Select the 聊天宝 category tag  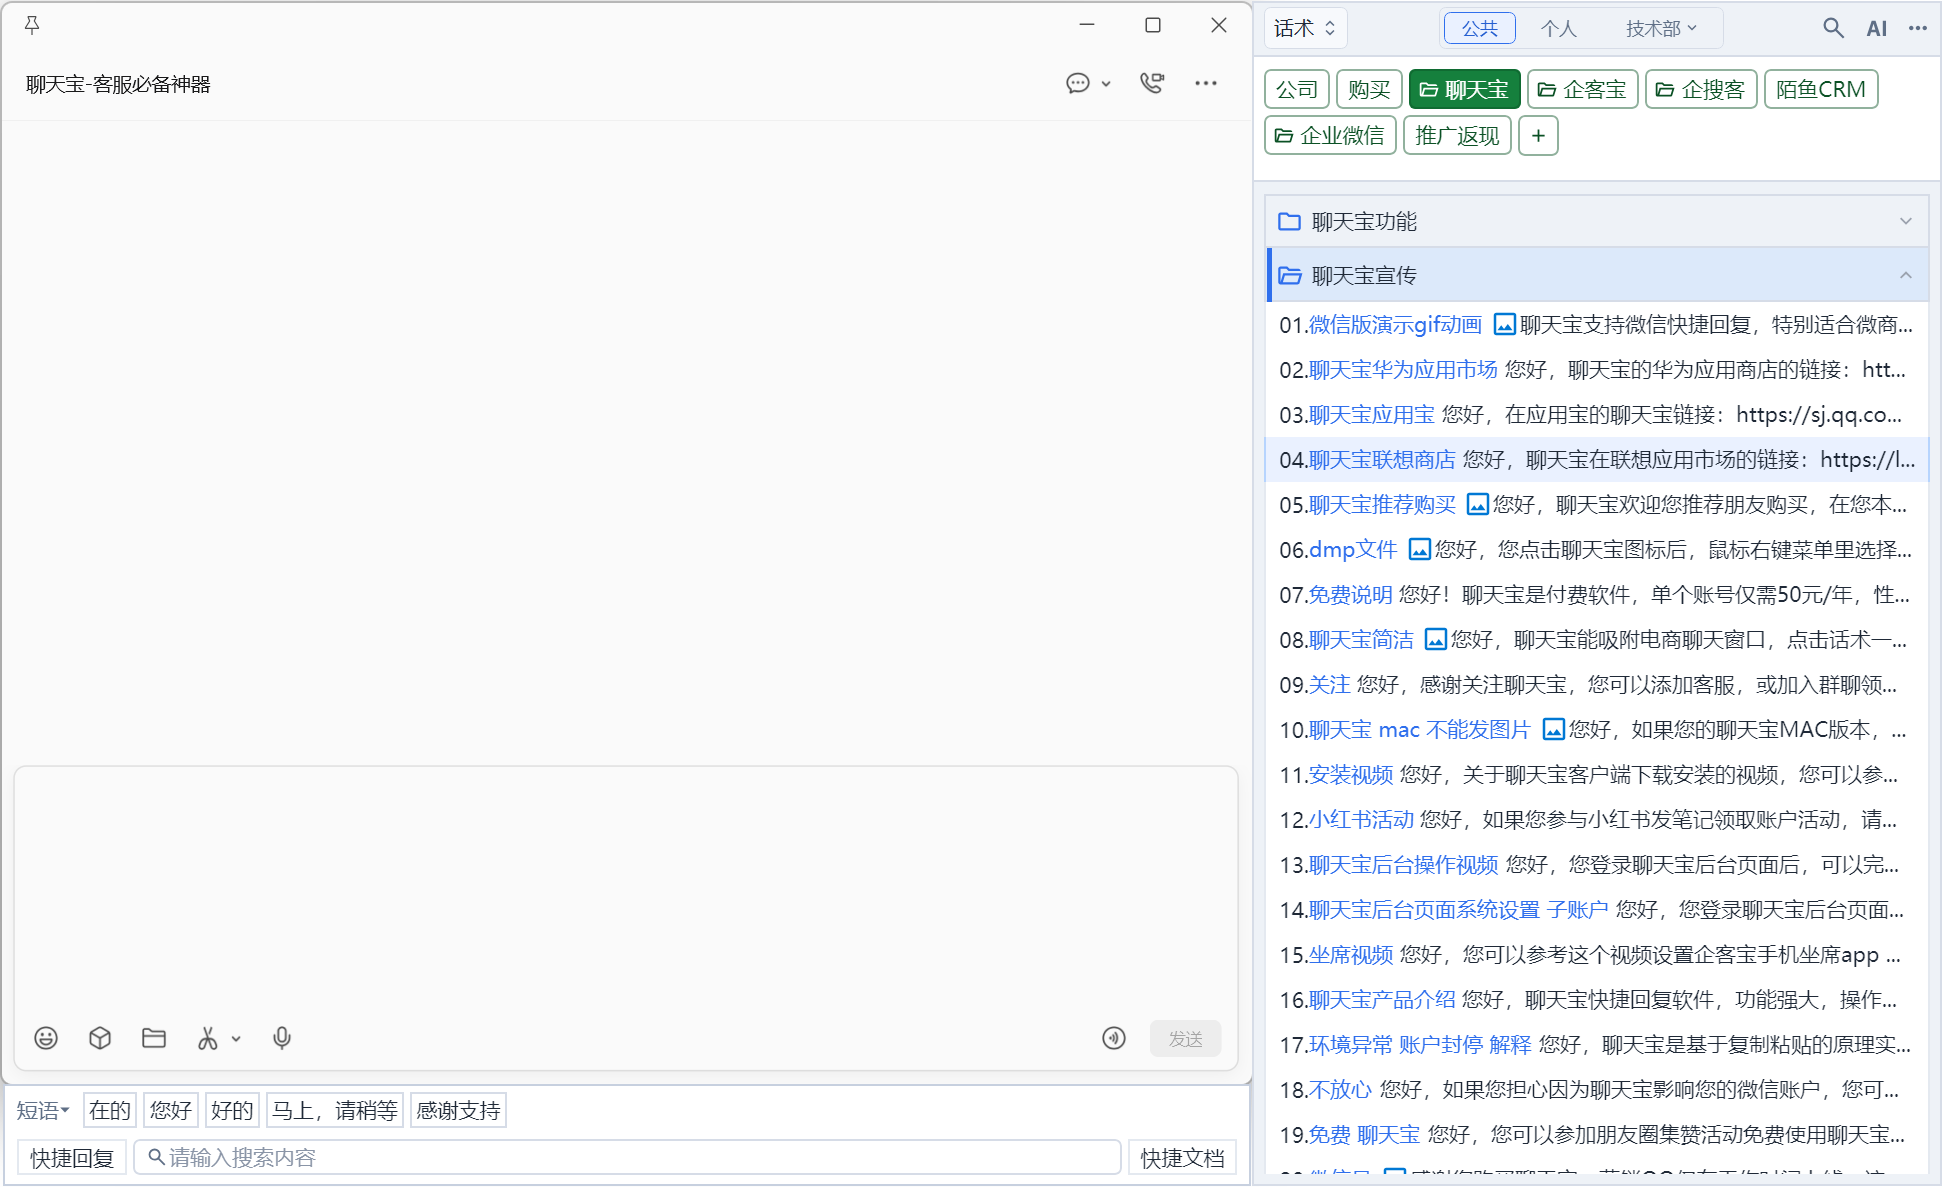pos(1464,89)
